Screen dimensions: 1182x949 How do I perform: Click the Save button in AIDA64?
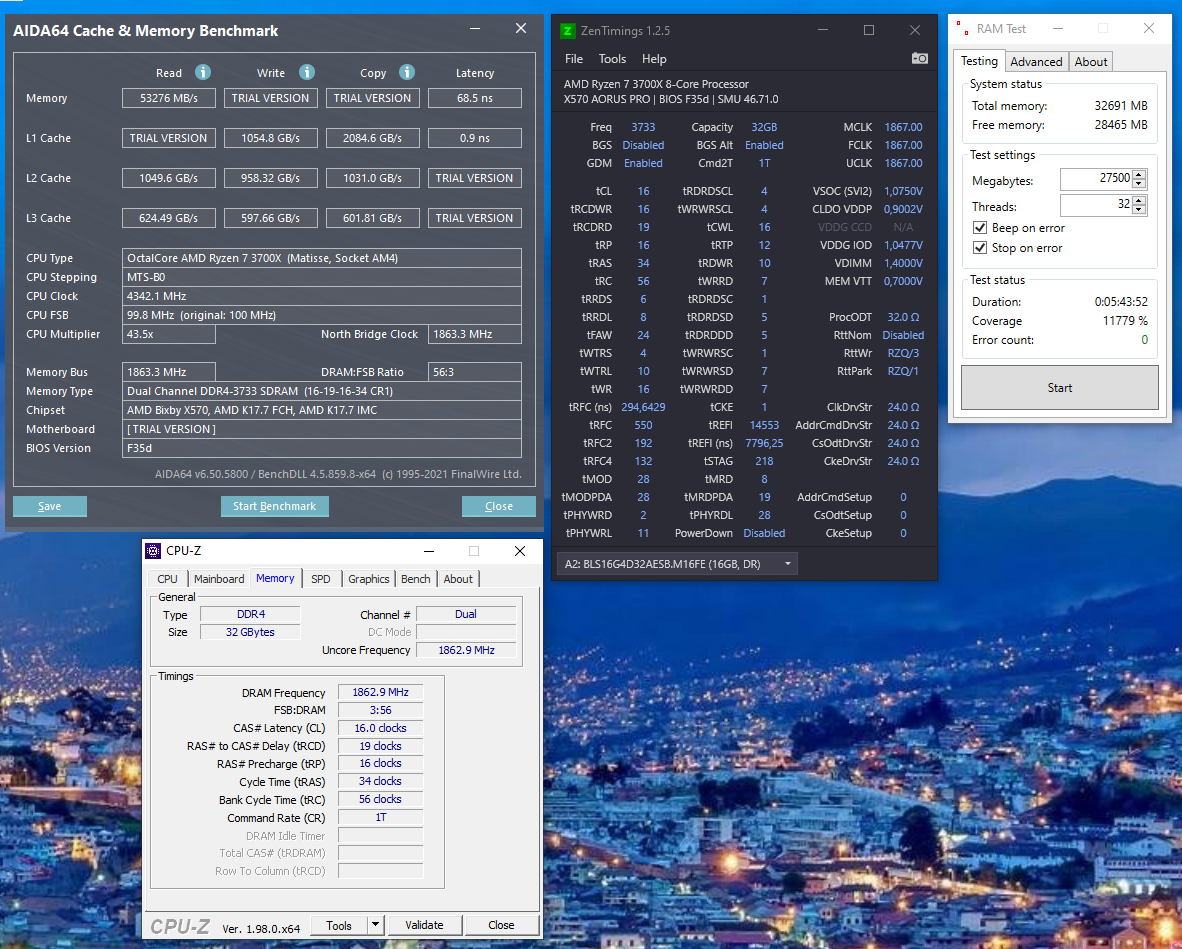click(x=50, y=507)
